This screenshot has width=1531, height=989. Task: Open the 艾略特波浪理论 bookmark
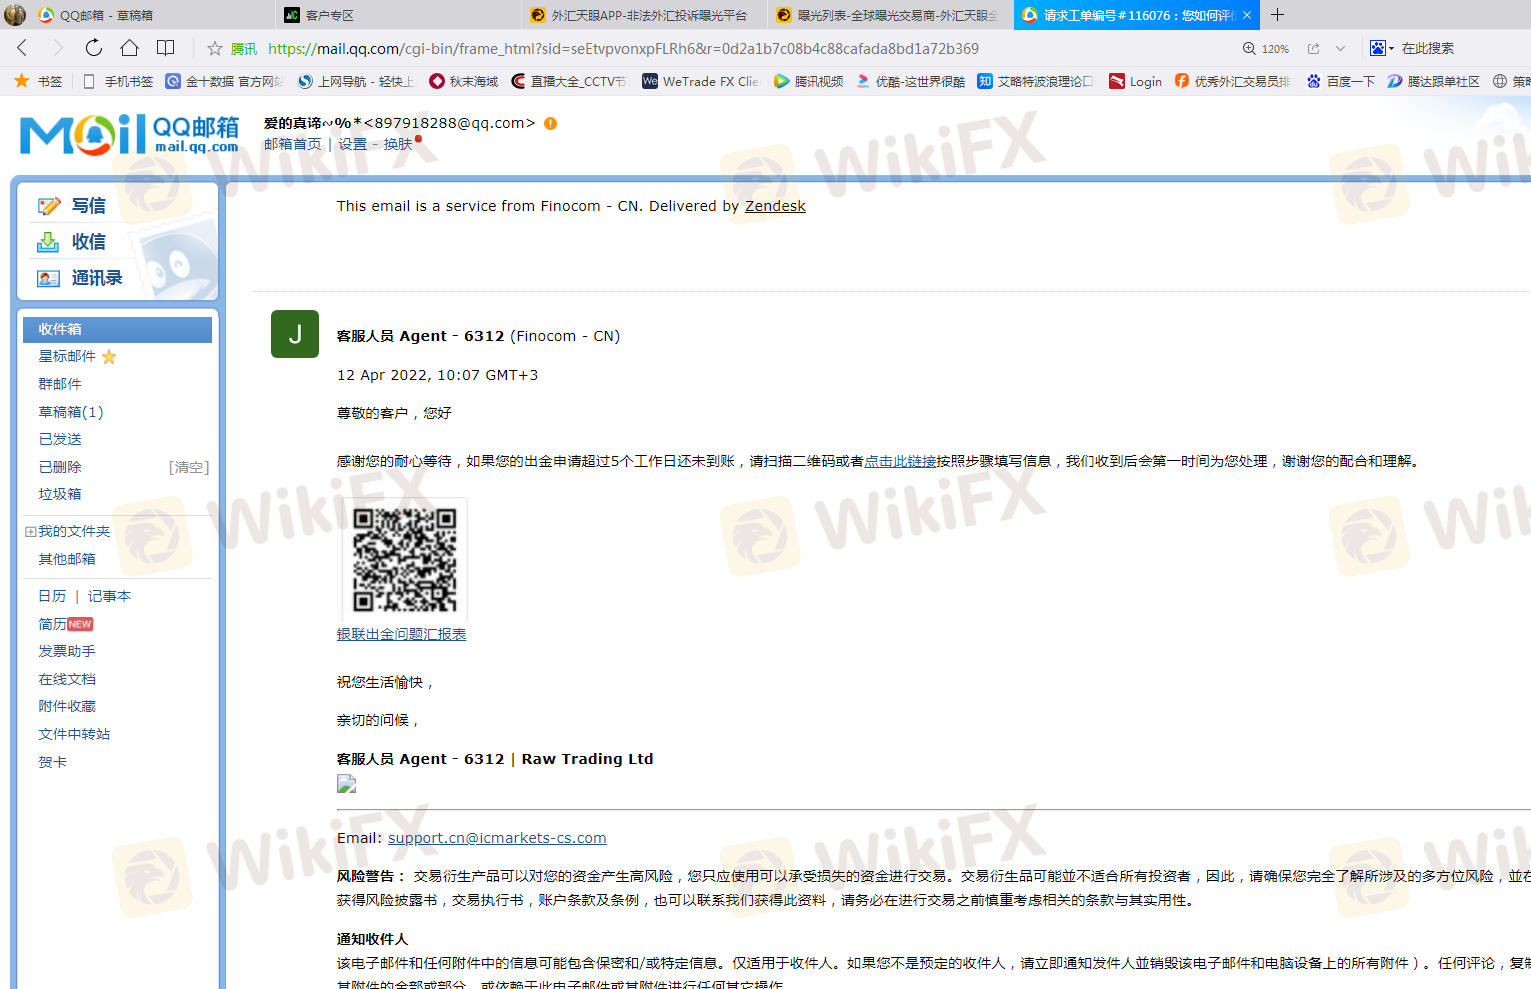[x=1035, y=81]
